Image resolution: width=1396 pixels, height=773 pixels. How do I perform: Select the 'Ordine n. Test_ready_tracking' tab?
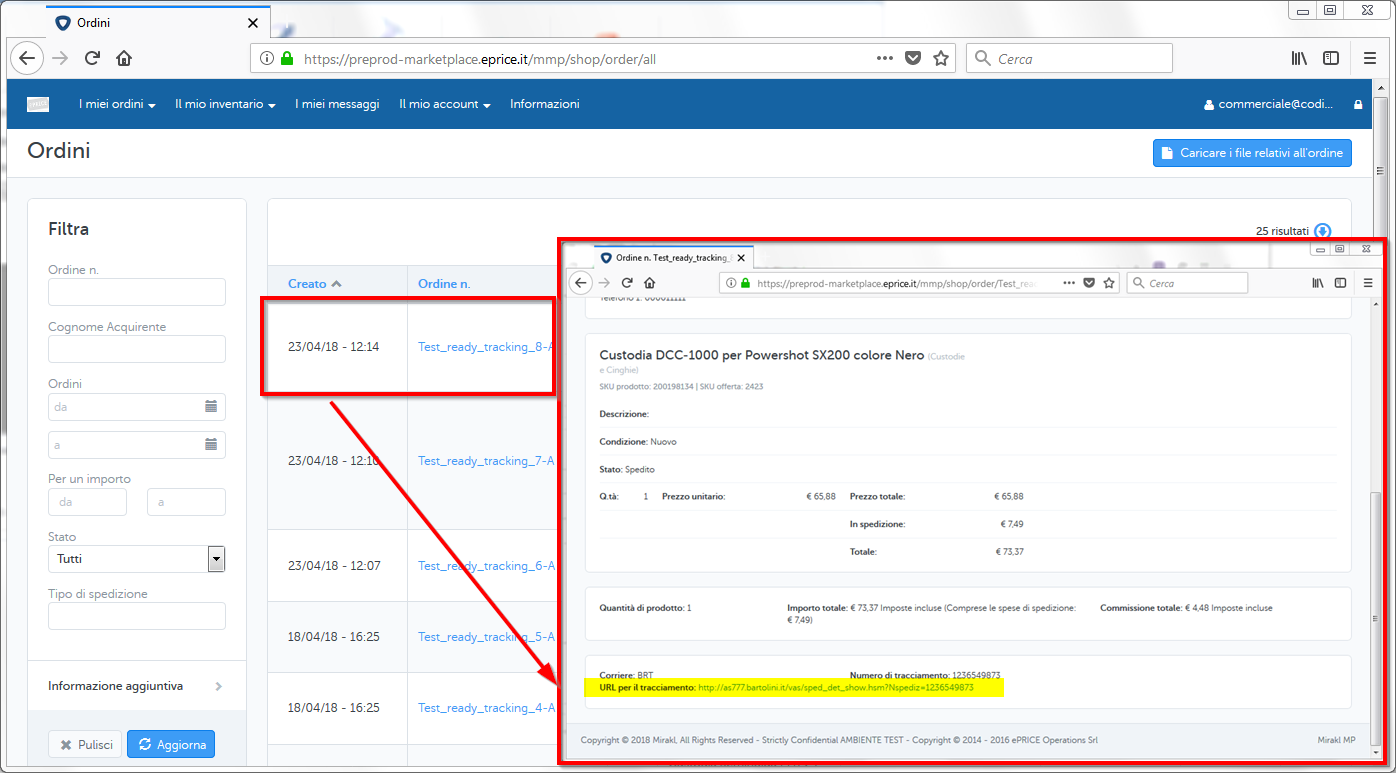coord(673,258)
